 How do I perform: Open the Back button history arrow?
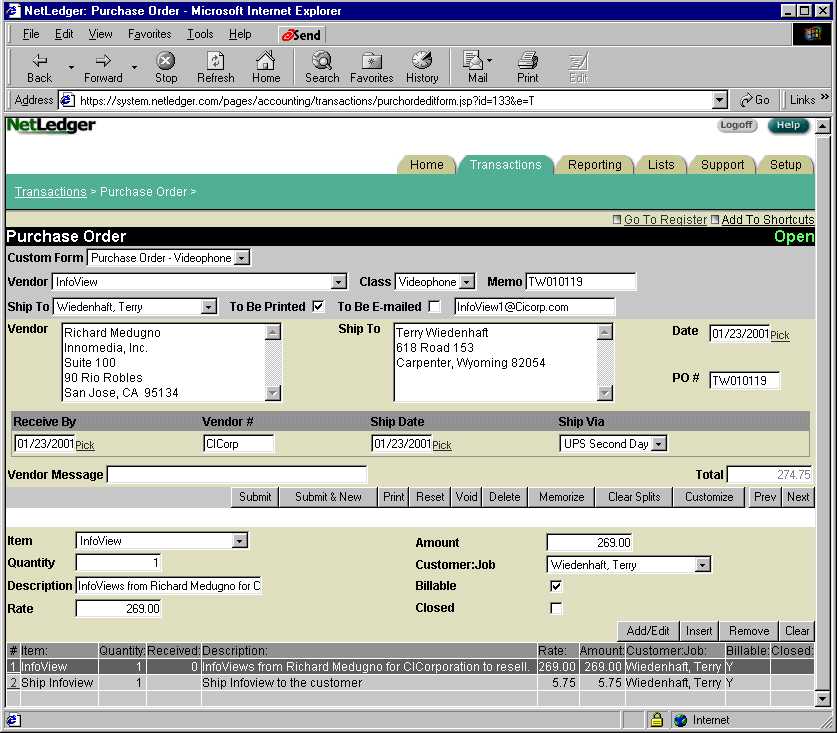coord(71,67)
